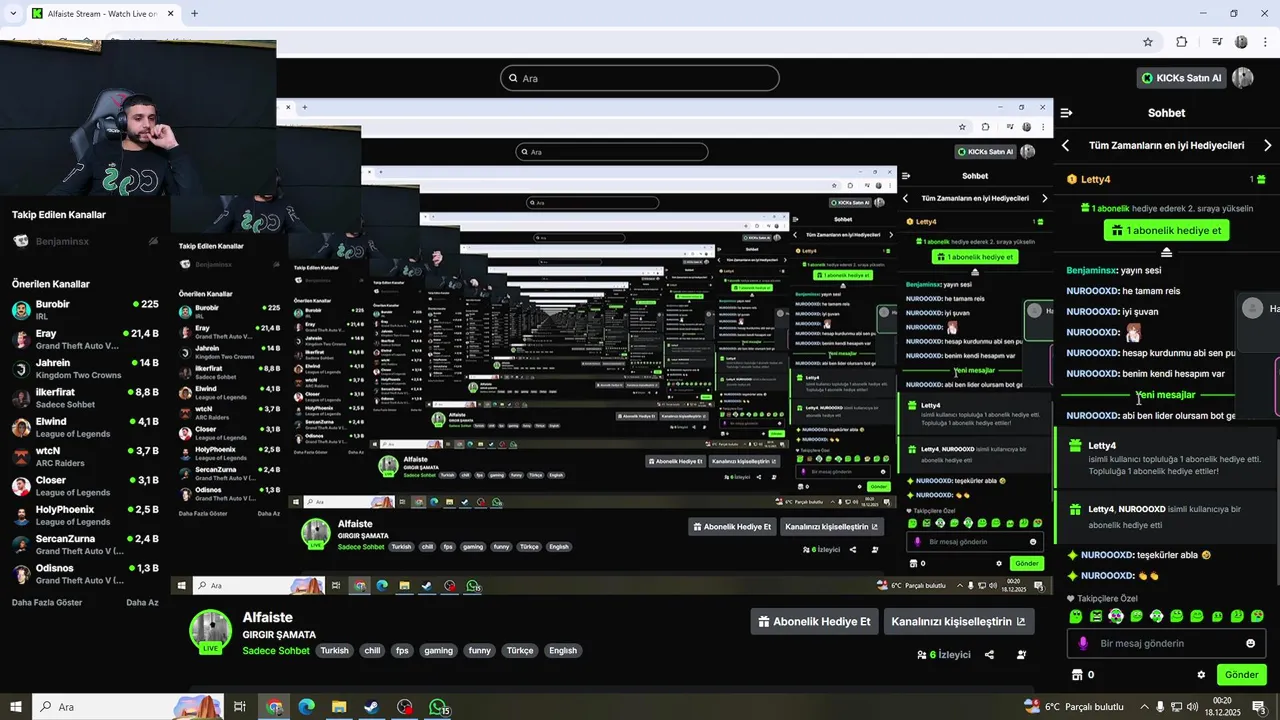Screen dimensions: 1280x720
Task: Open ilkerfirat channel in the main sidebar
Action: point(85,398)
